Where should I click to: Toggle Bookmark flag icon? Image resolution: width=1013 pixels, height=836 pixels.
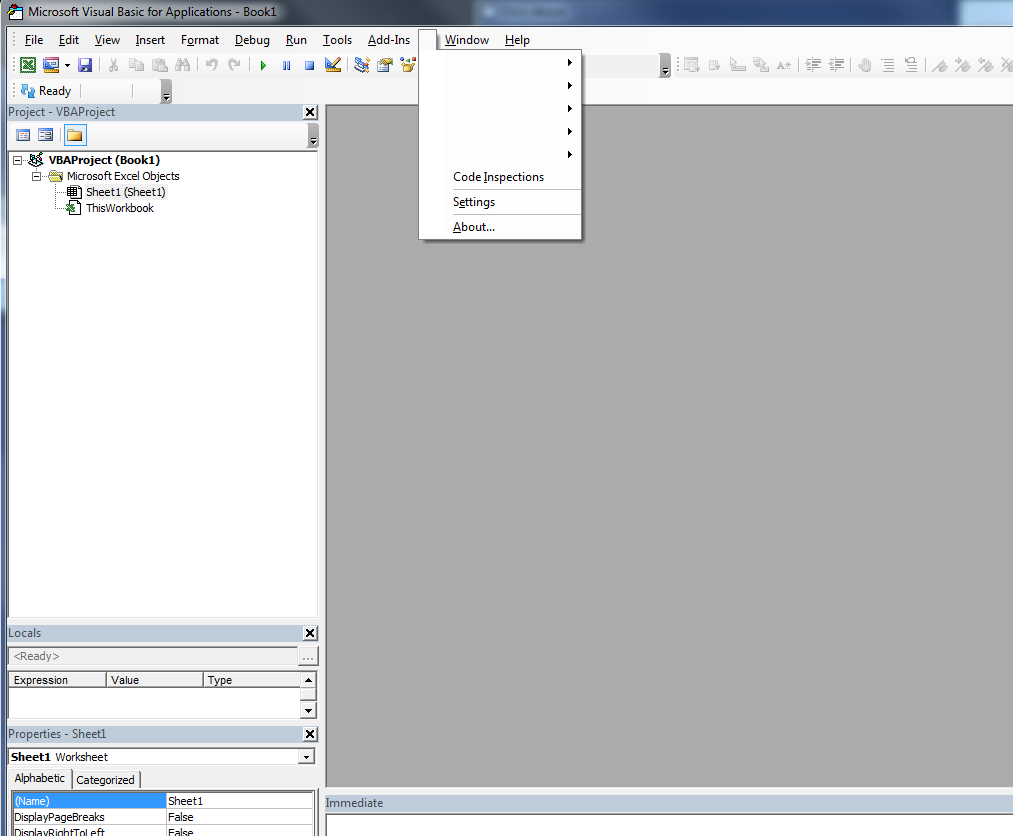(x=940, y=65)
